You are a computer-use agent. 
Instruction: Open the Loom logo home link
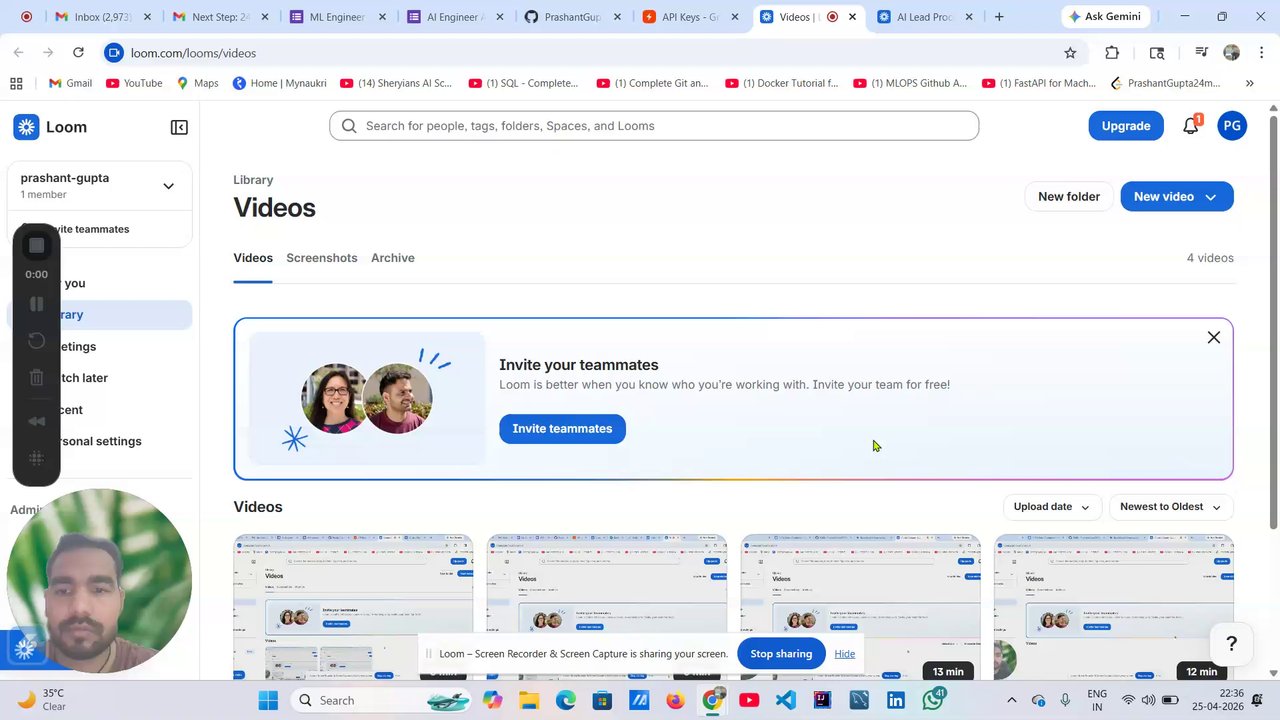click(x=50, y=127)
